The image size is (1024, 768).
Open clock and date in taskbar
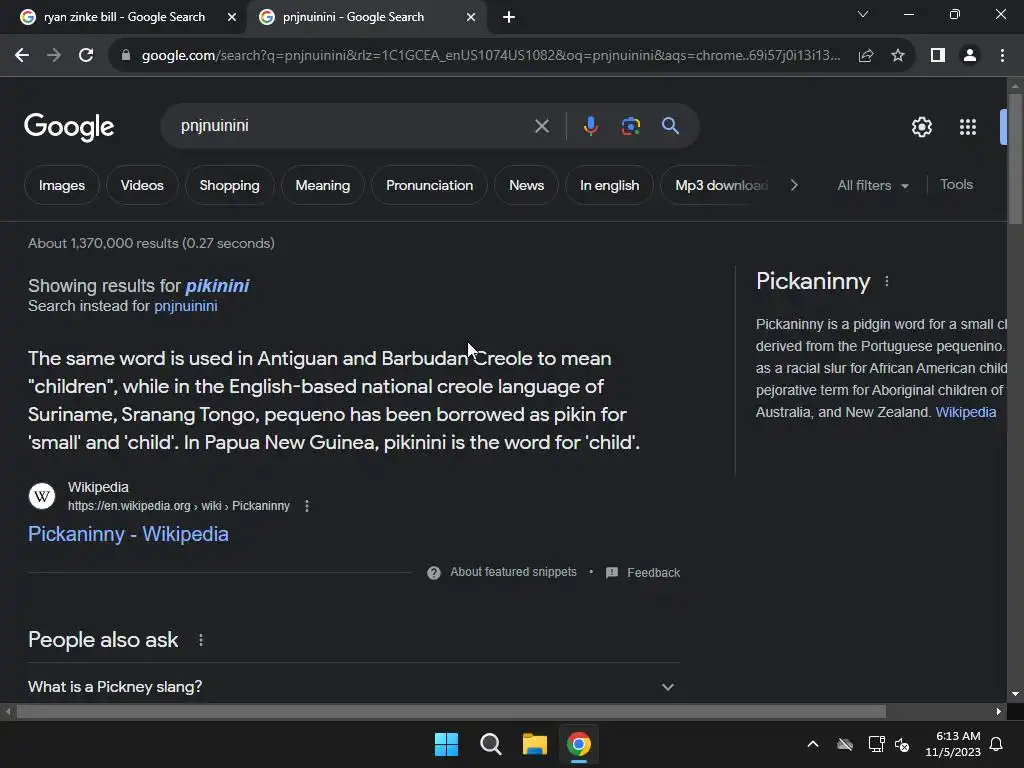(x=952, y=744)
